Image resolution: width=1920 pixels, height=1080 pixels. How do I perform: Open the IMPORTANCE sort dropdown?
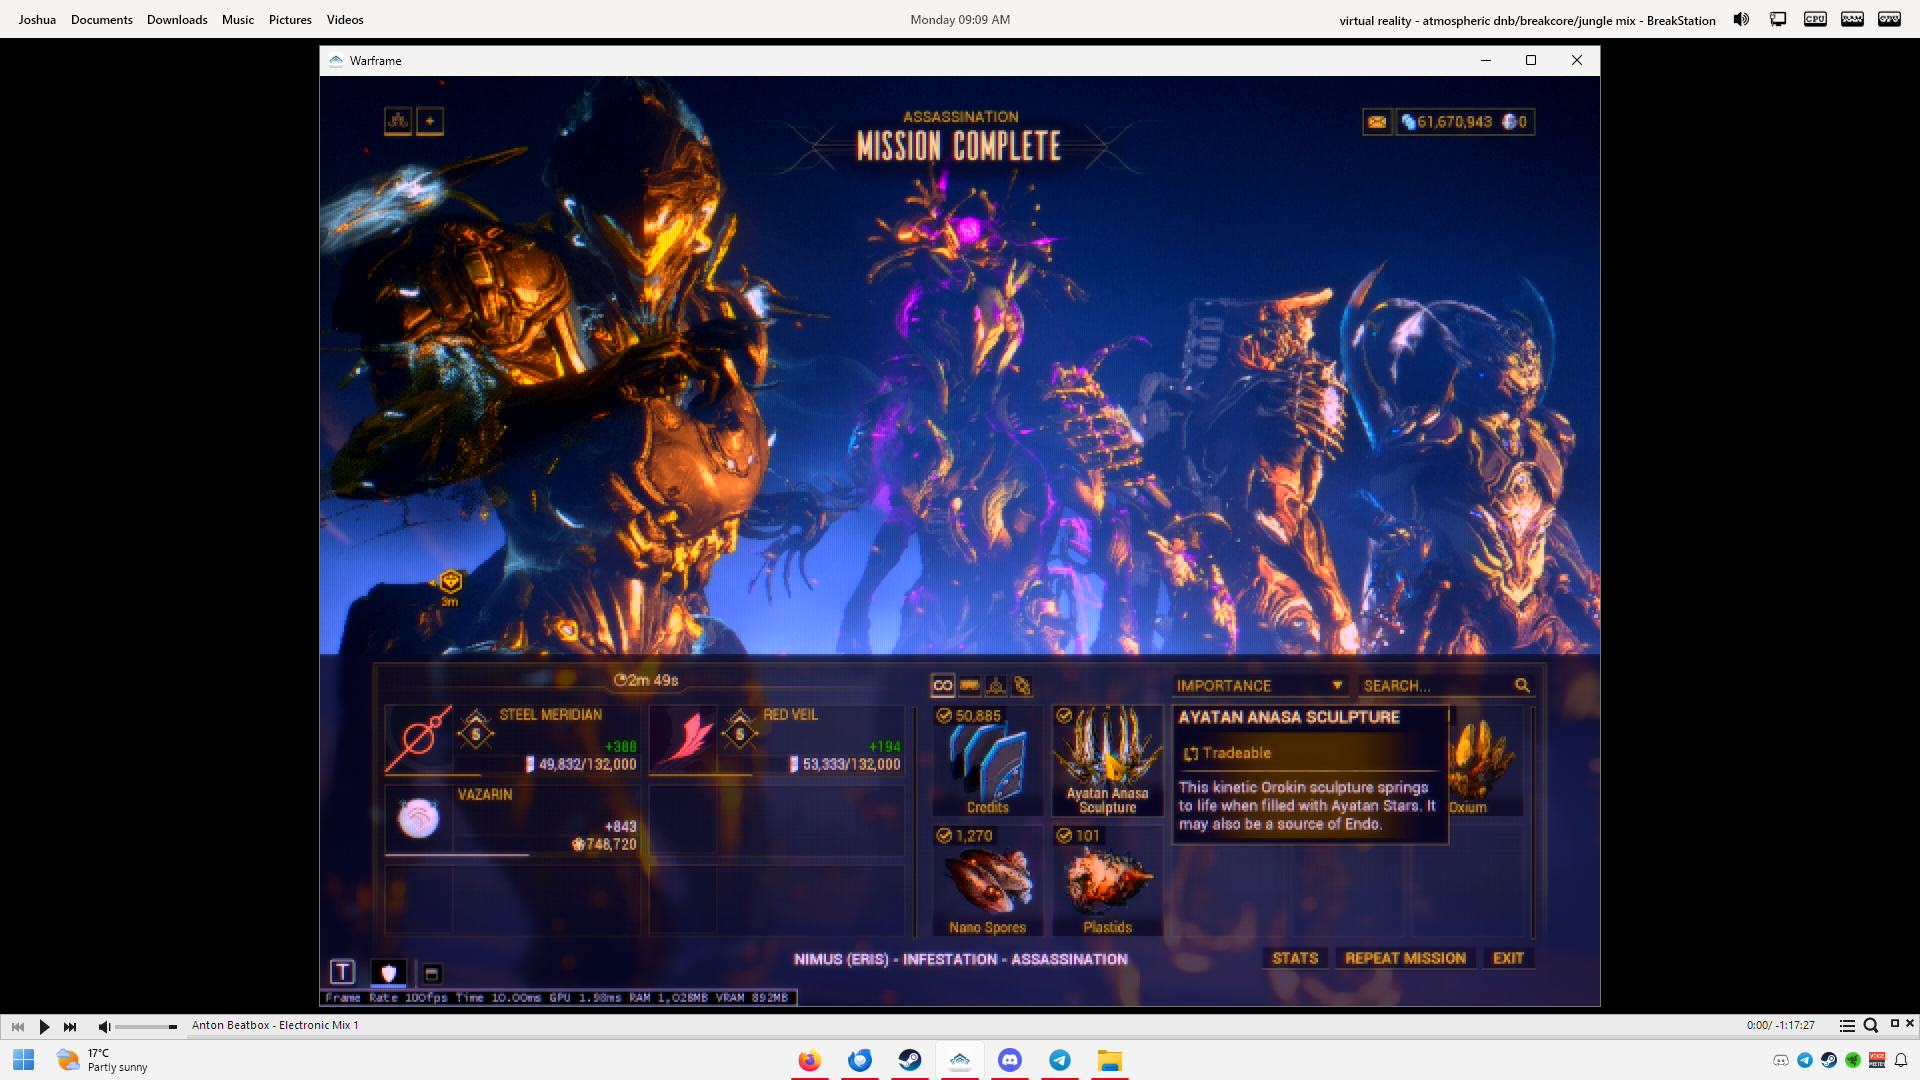pos(1260,685)
